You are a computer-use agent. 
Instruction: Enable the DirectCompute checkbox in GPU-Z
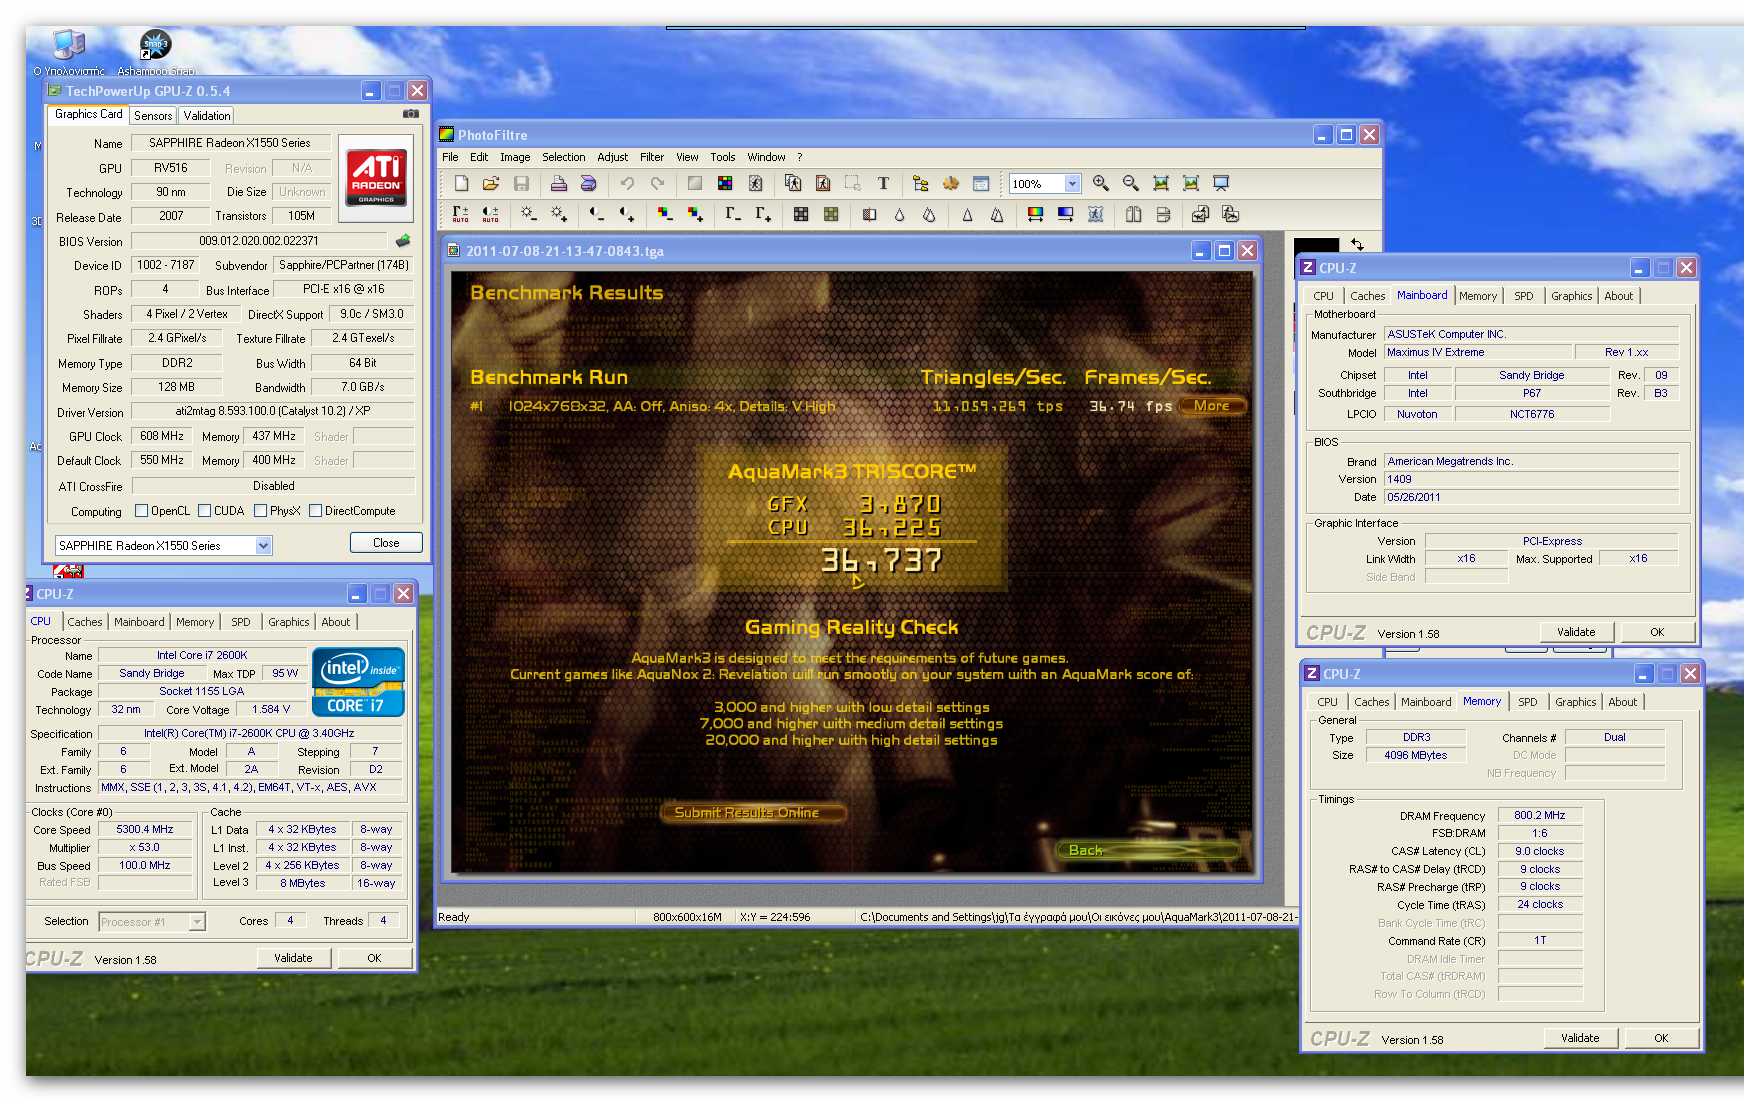tap(315, 511)
